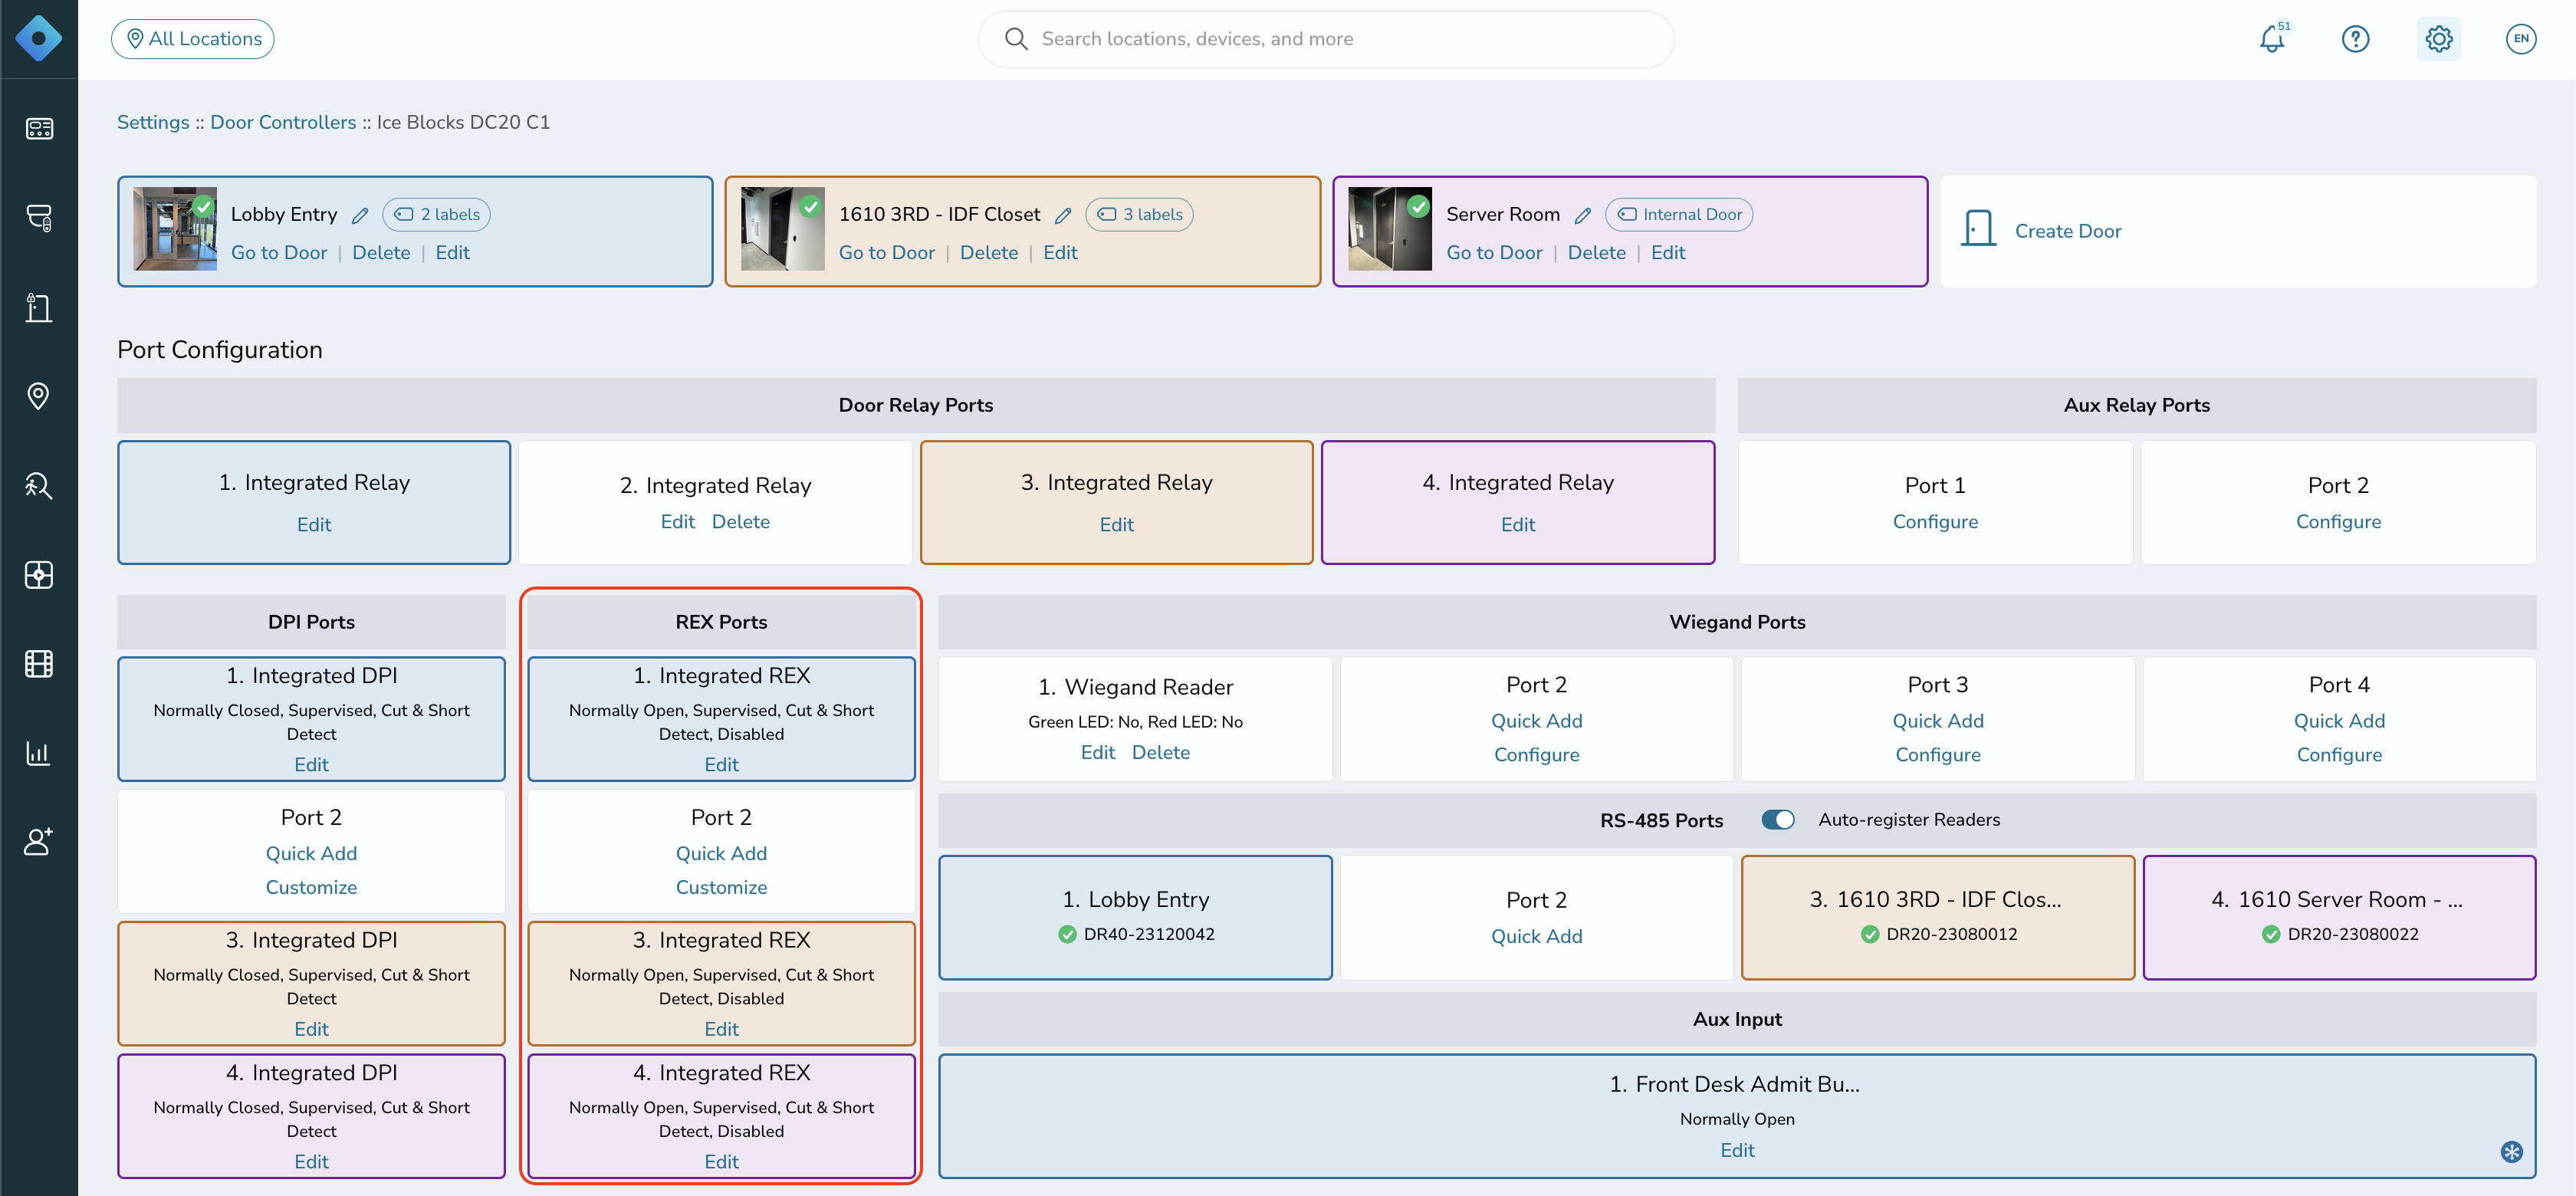Go to Settings breadcrumb link
2576x1196 pixels.
[153, 122]
